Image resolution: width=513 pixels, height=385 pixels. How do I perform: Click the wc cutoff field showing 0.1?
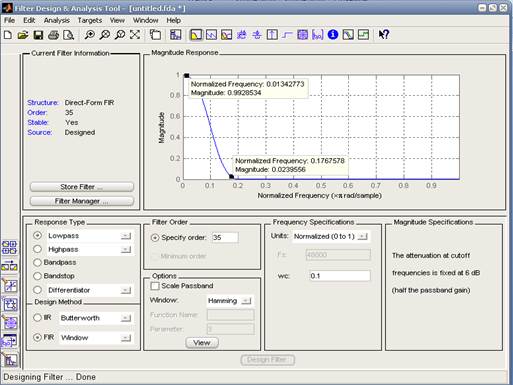(340, 276)
